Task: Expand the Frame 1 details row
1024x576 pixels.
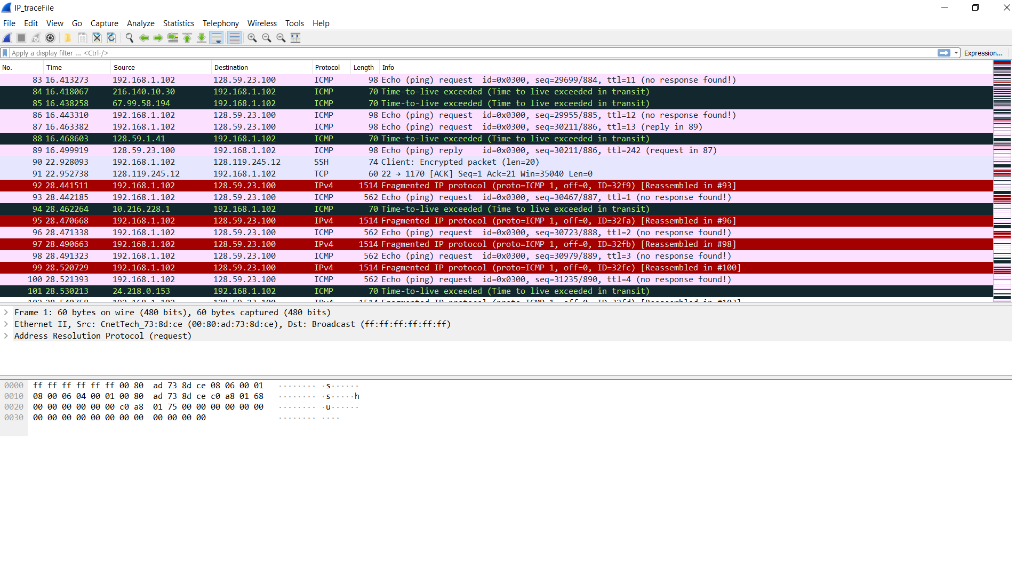Action: 6,311
